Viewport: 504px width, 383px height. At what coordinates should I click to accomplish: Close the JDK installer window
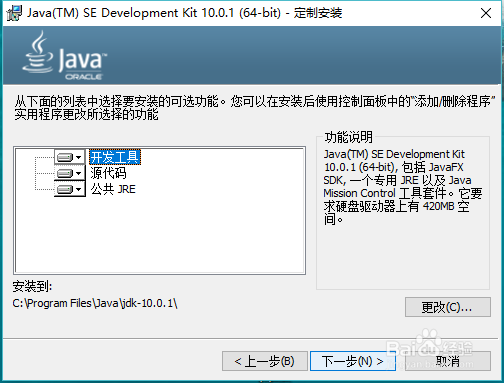pyautogui.click(x=486, y=13)
